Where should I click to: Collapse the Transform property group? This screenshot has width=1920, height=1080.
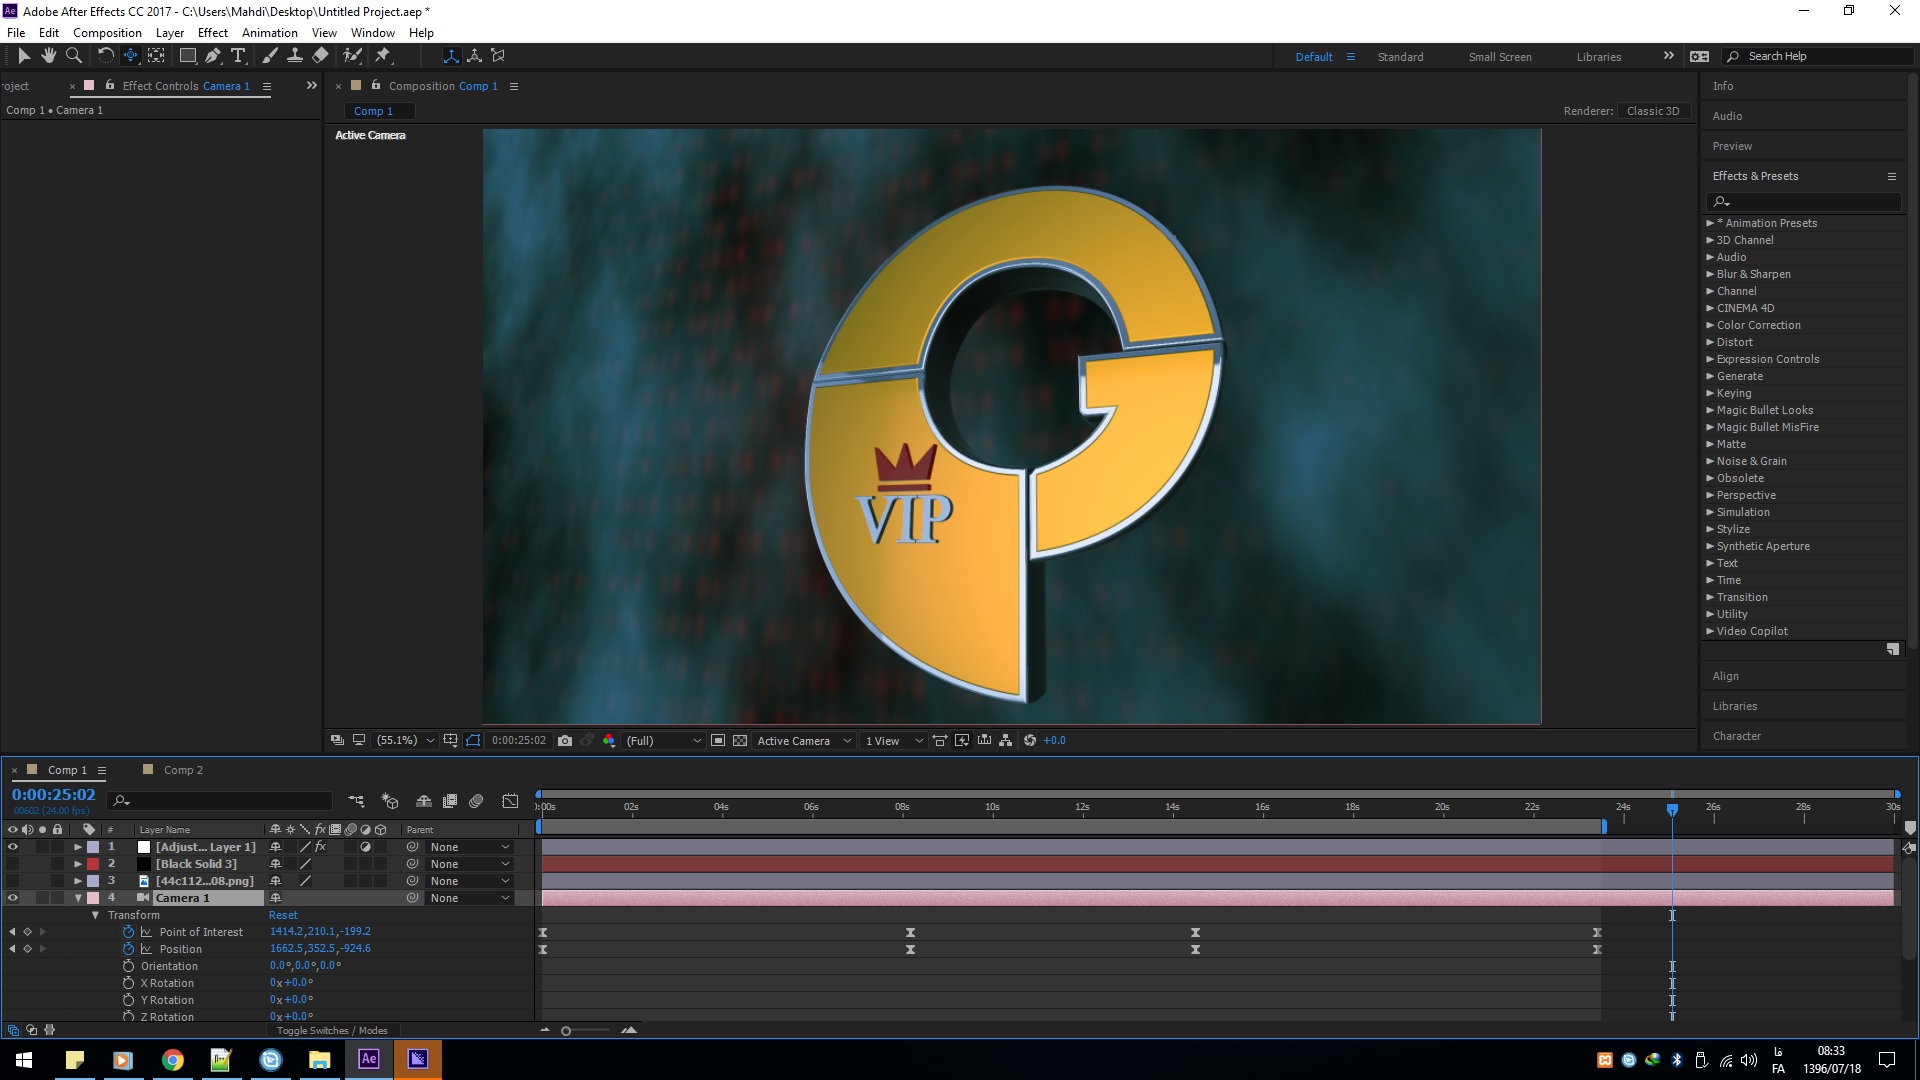(x=95, y=915)
